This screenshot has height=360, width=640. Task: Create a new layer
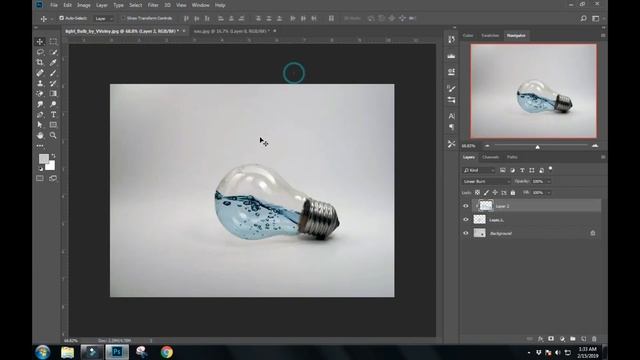(x=584, y=339)
